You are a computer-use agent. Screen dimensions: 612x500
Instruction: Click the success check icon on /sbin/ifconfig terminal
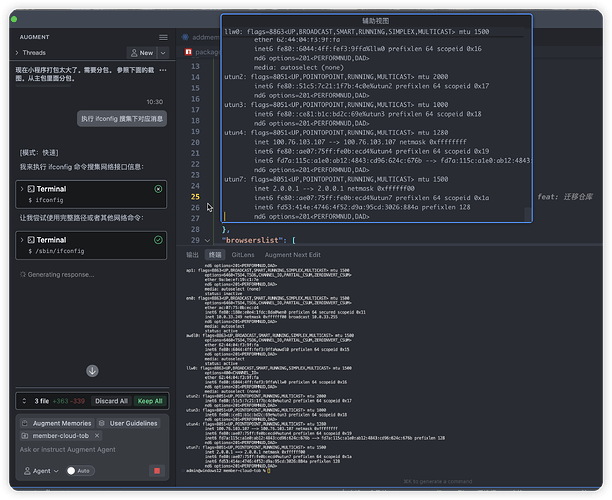[158, 240]
